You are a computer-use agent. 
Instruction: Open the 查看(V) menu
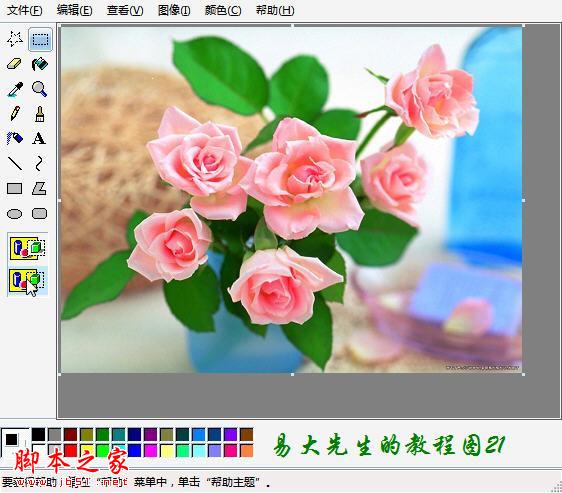[x=125, y=10]
